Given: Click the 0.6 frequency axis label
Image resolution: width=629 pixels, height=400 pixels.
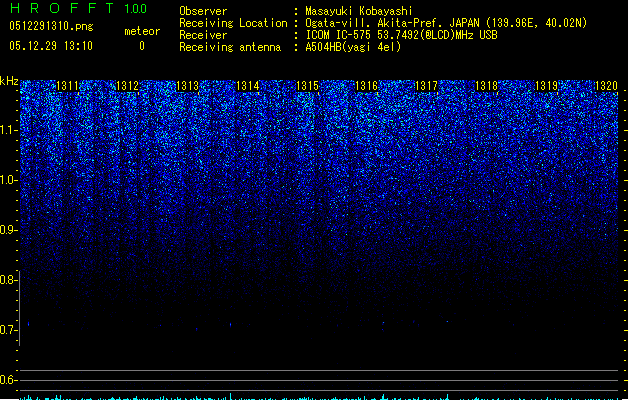Looking at the screenshot, I should click(x=8, y=380).
